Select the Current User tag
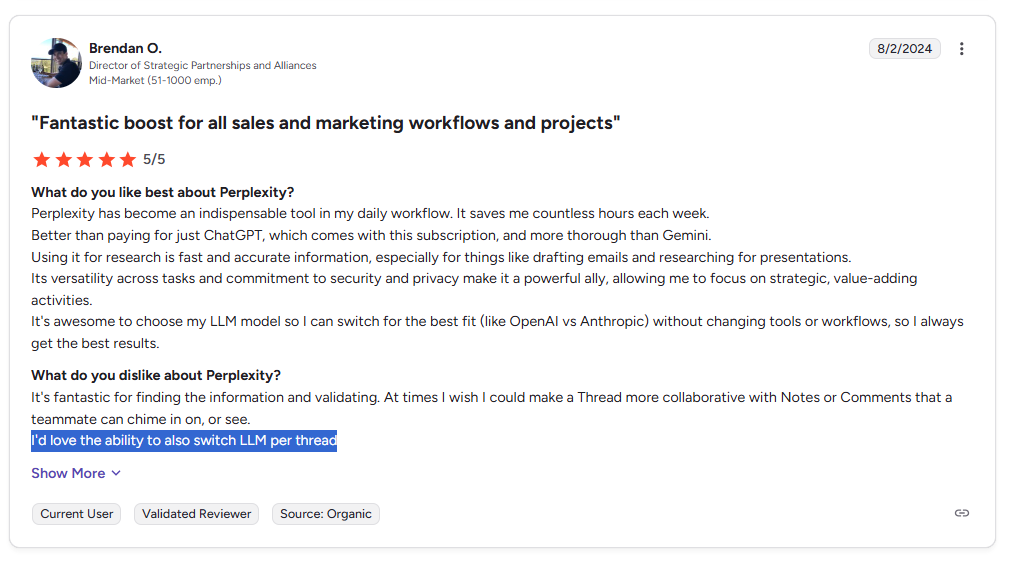Screen dimensions: 1030x561 76,514
